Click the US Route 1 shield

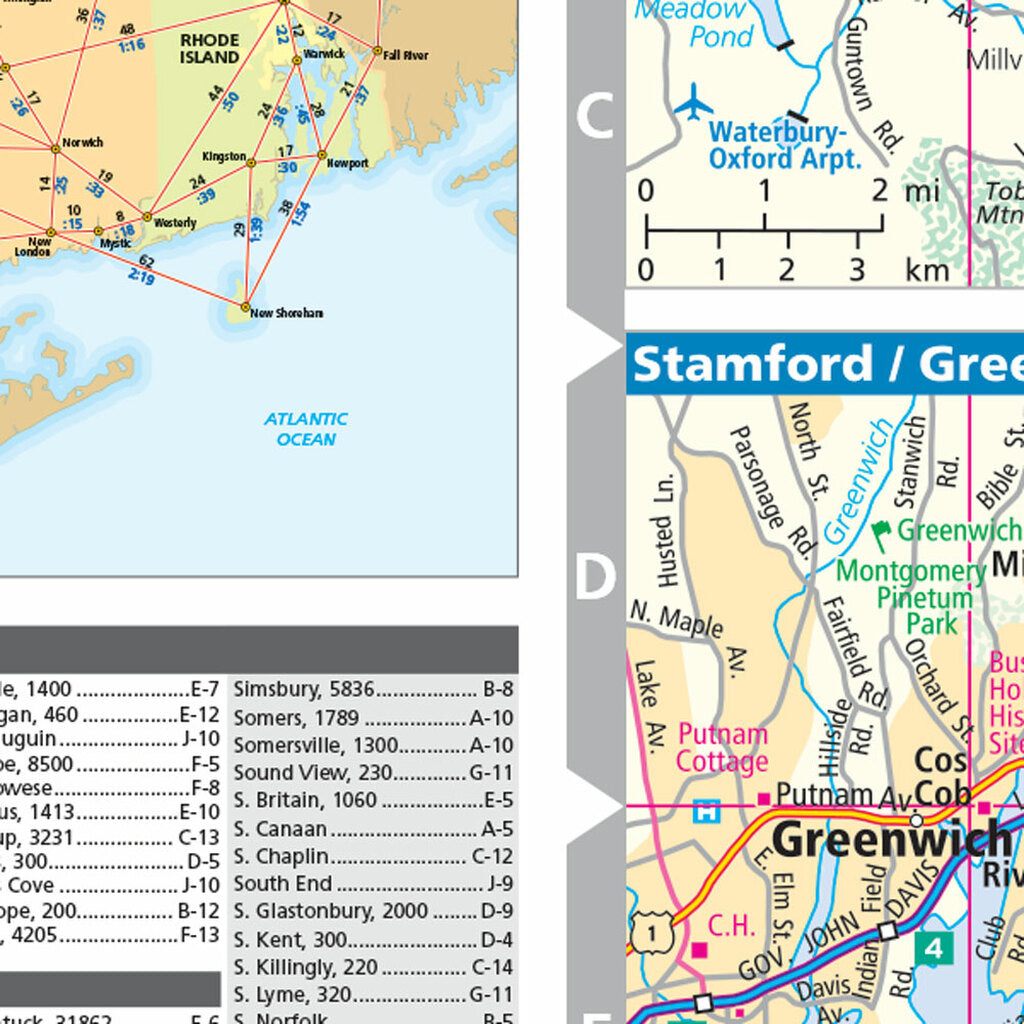652,933
